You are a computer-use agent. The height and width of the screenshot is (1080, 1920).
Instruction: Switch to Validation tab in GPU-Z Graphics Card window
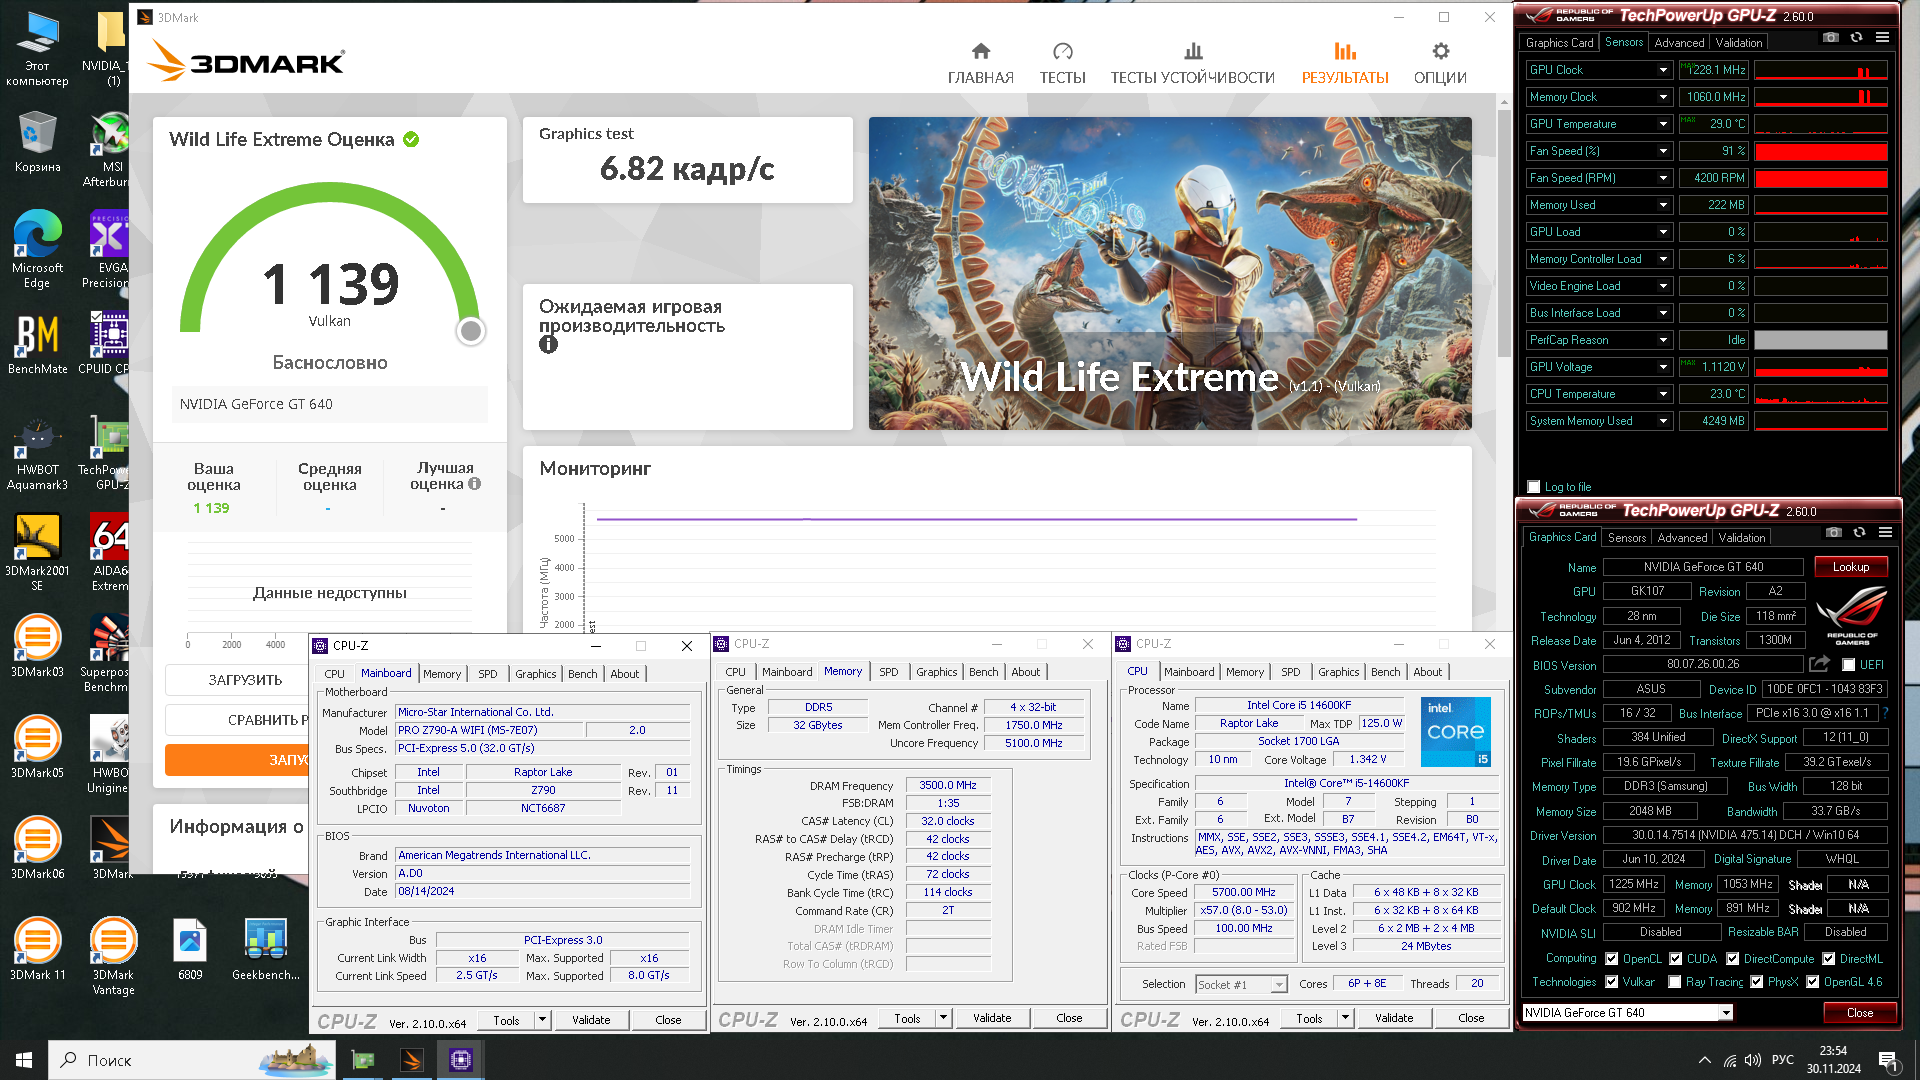[1741, 538]
